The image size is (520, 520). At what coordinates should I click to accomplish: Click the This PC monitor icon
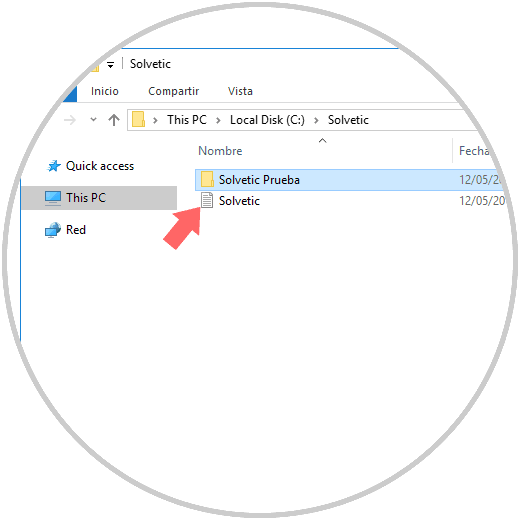[53, 198]
